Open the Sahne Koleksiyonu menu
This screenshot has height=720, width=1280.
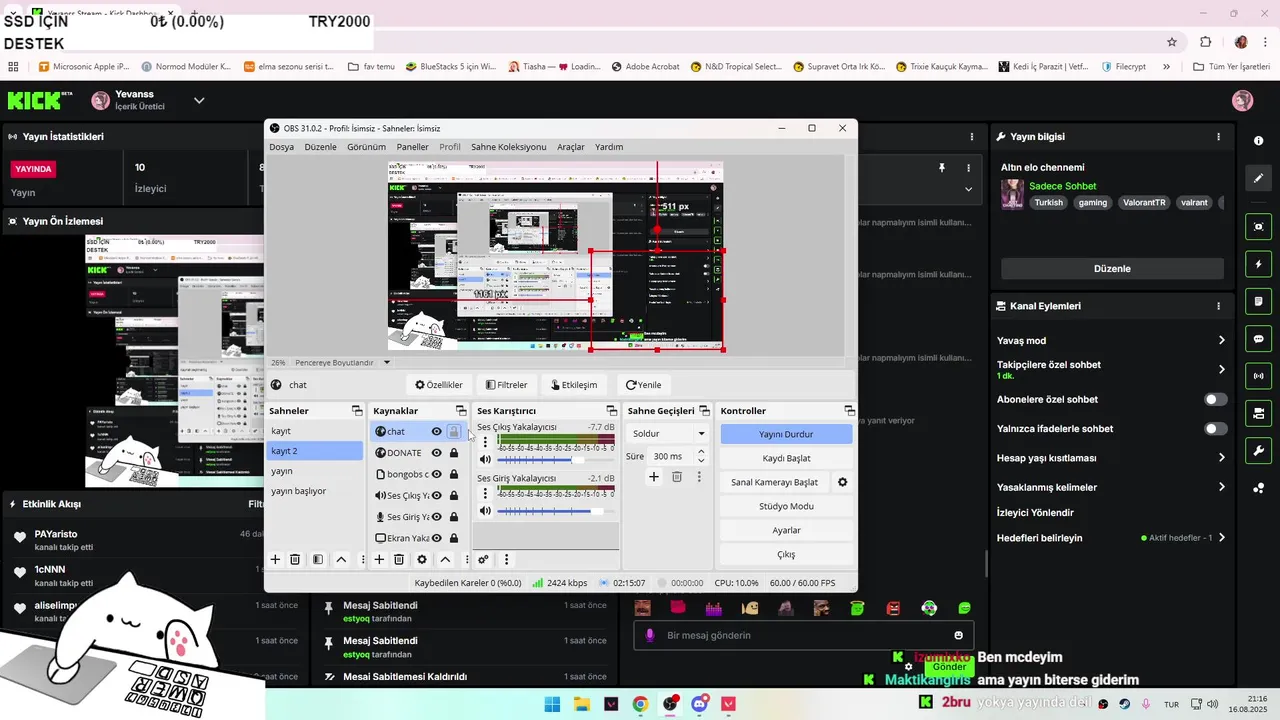509,147
